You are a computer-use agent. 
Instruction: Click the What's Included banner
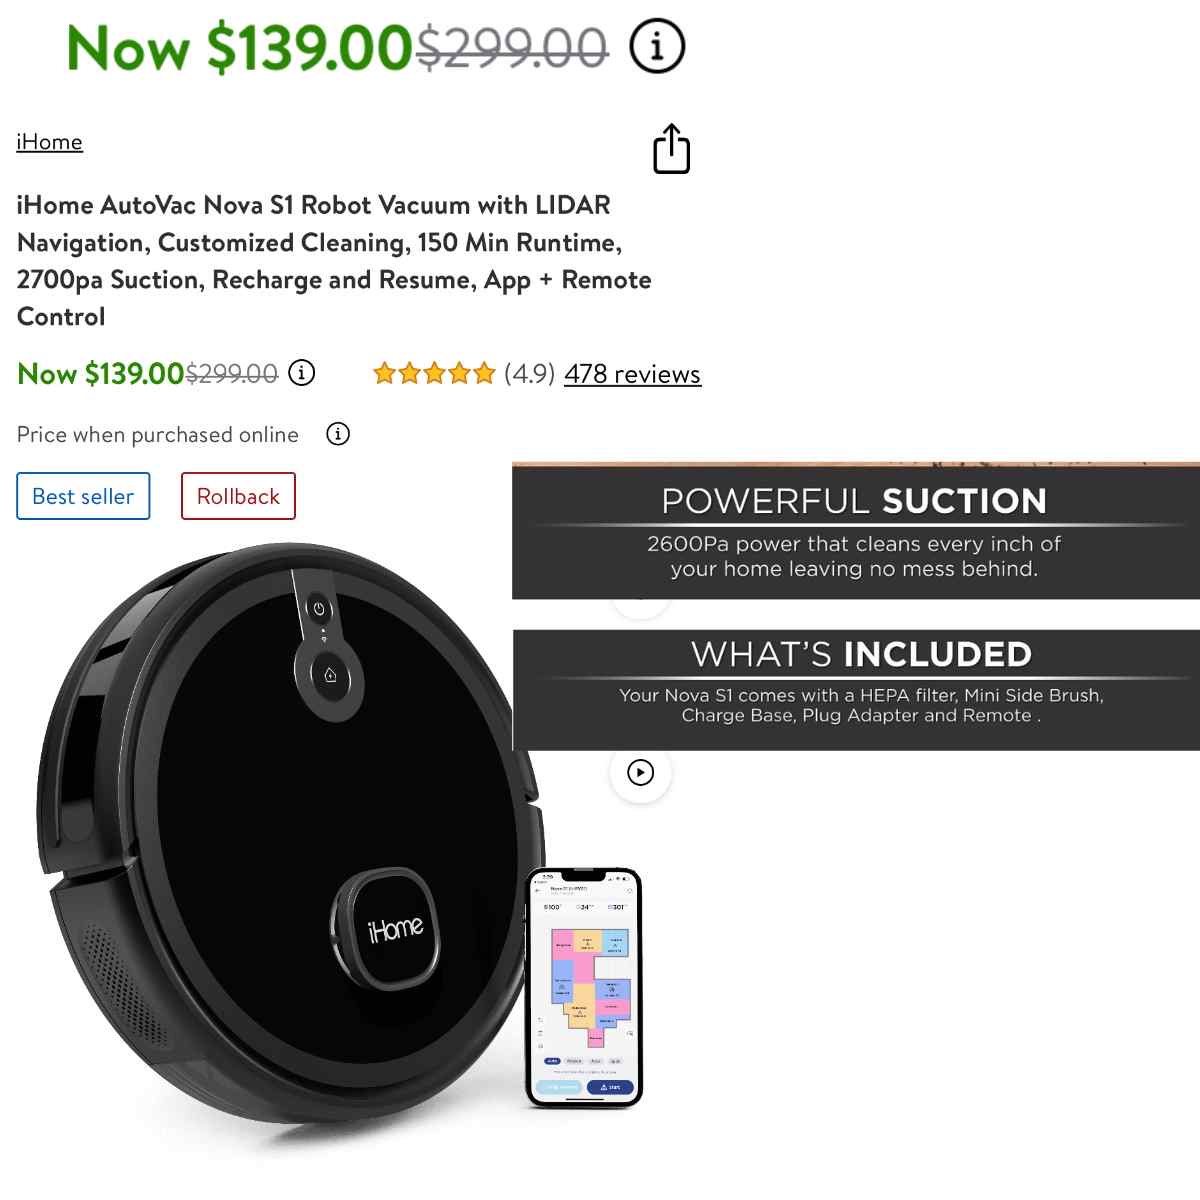click(x=855, y=689)
